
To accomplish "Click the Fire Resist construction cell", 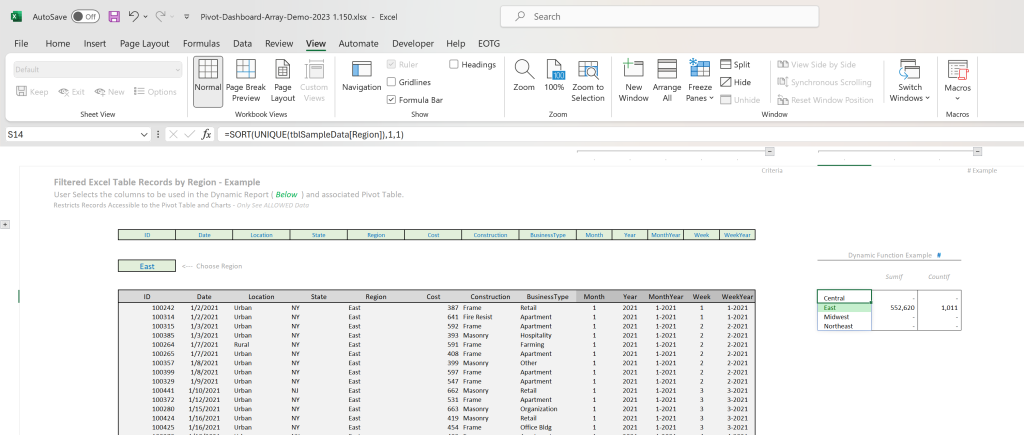I will 490,317.
